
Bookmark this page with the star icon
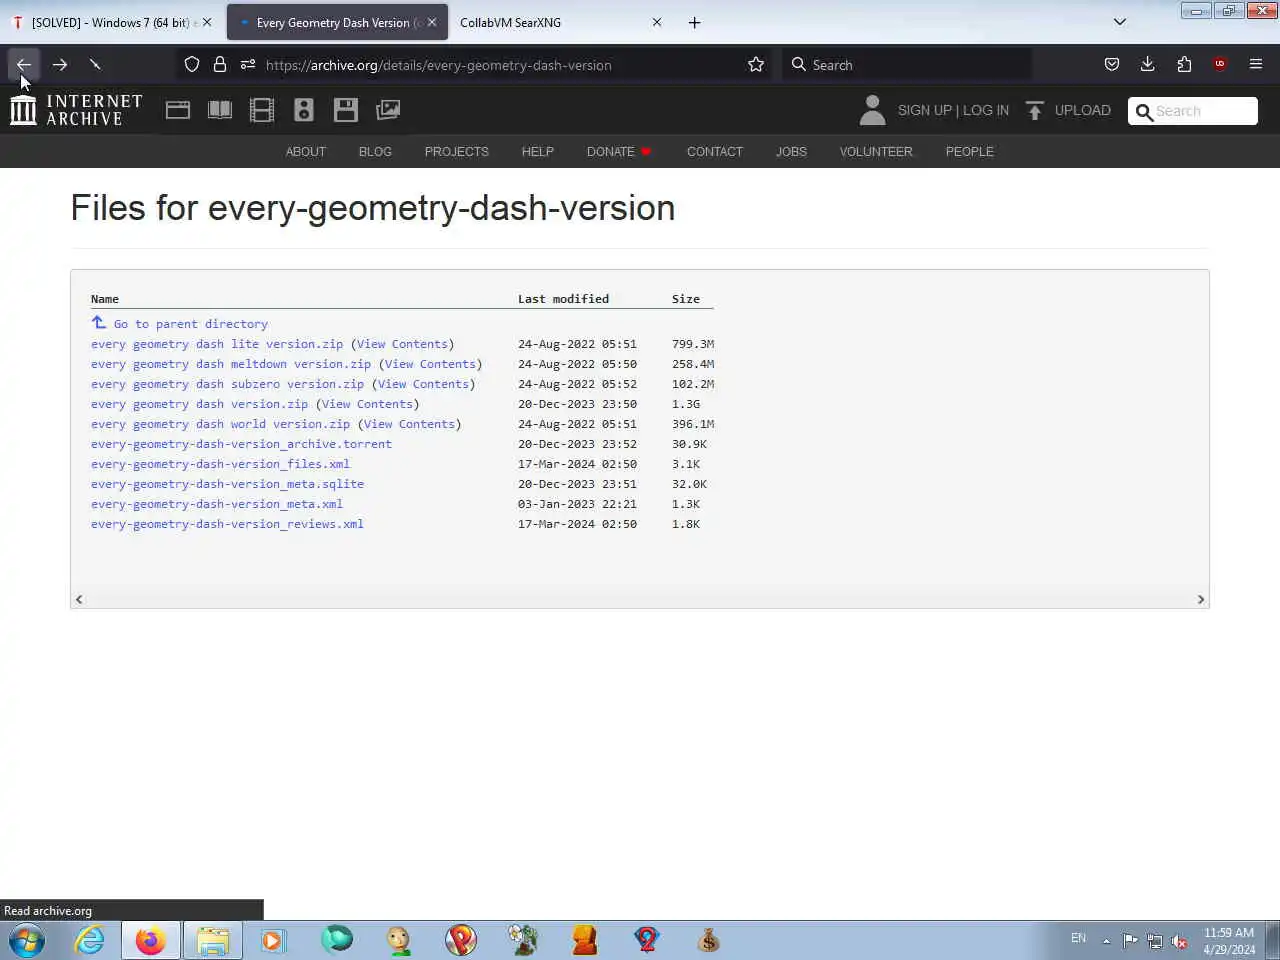pos(756,65)
